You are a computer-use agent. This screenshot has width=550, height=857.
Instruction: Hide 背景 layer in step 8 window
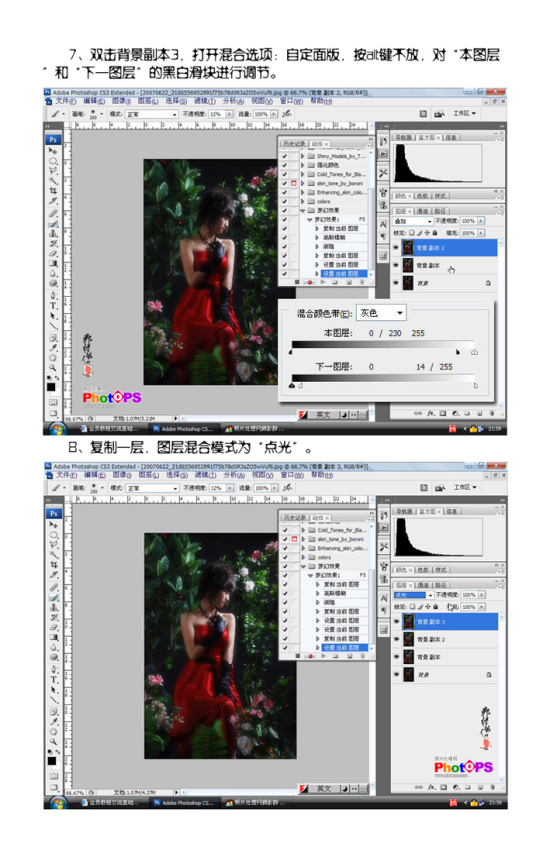[x=396, y=674]
